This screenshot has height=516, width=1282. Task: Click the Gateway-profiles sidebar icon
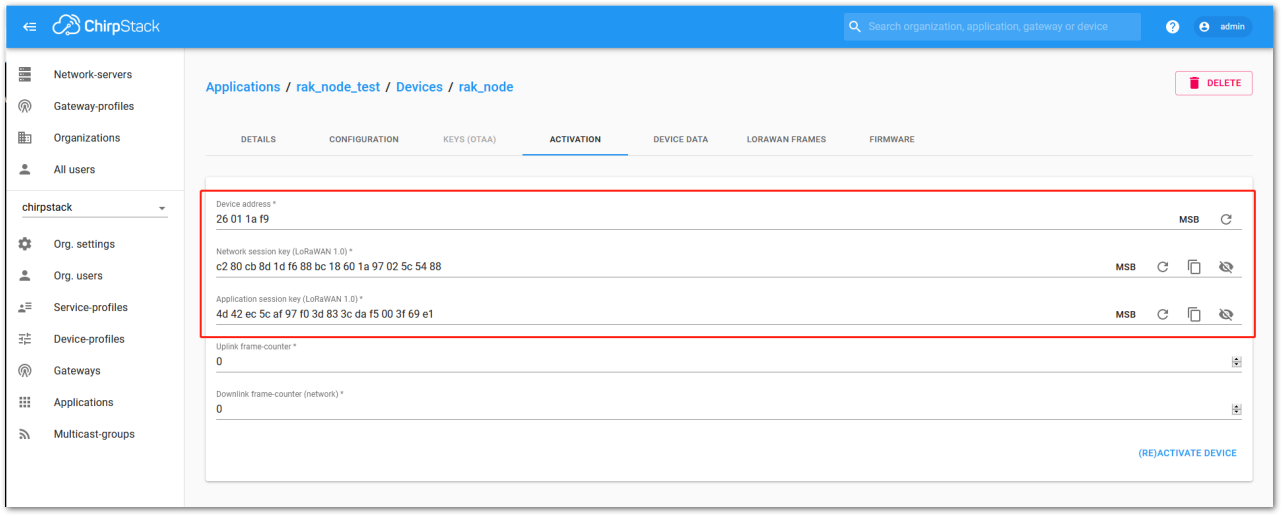[25, 106]
